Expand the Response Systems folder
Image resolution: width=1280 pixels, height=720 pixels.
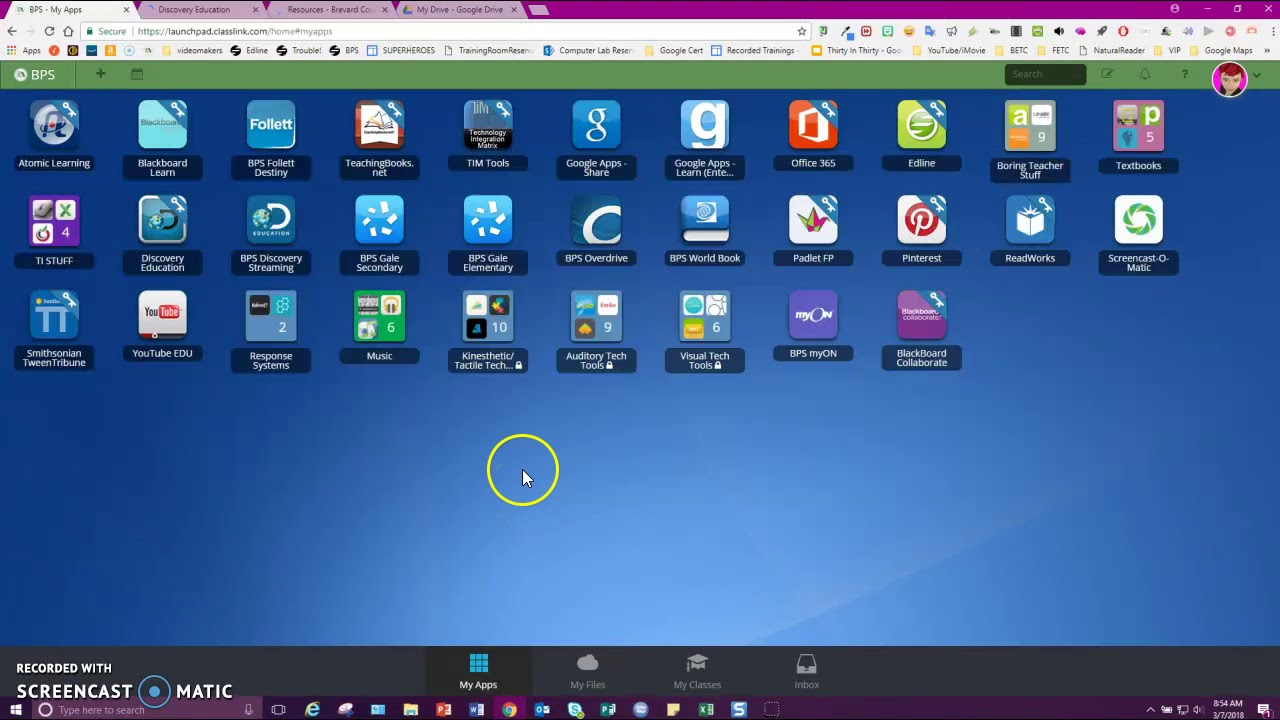[x=271, y=317]
